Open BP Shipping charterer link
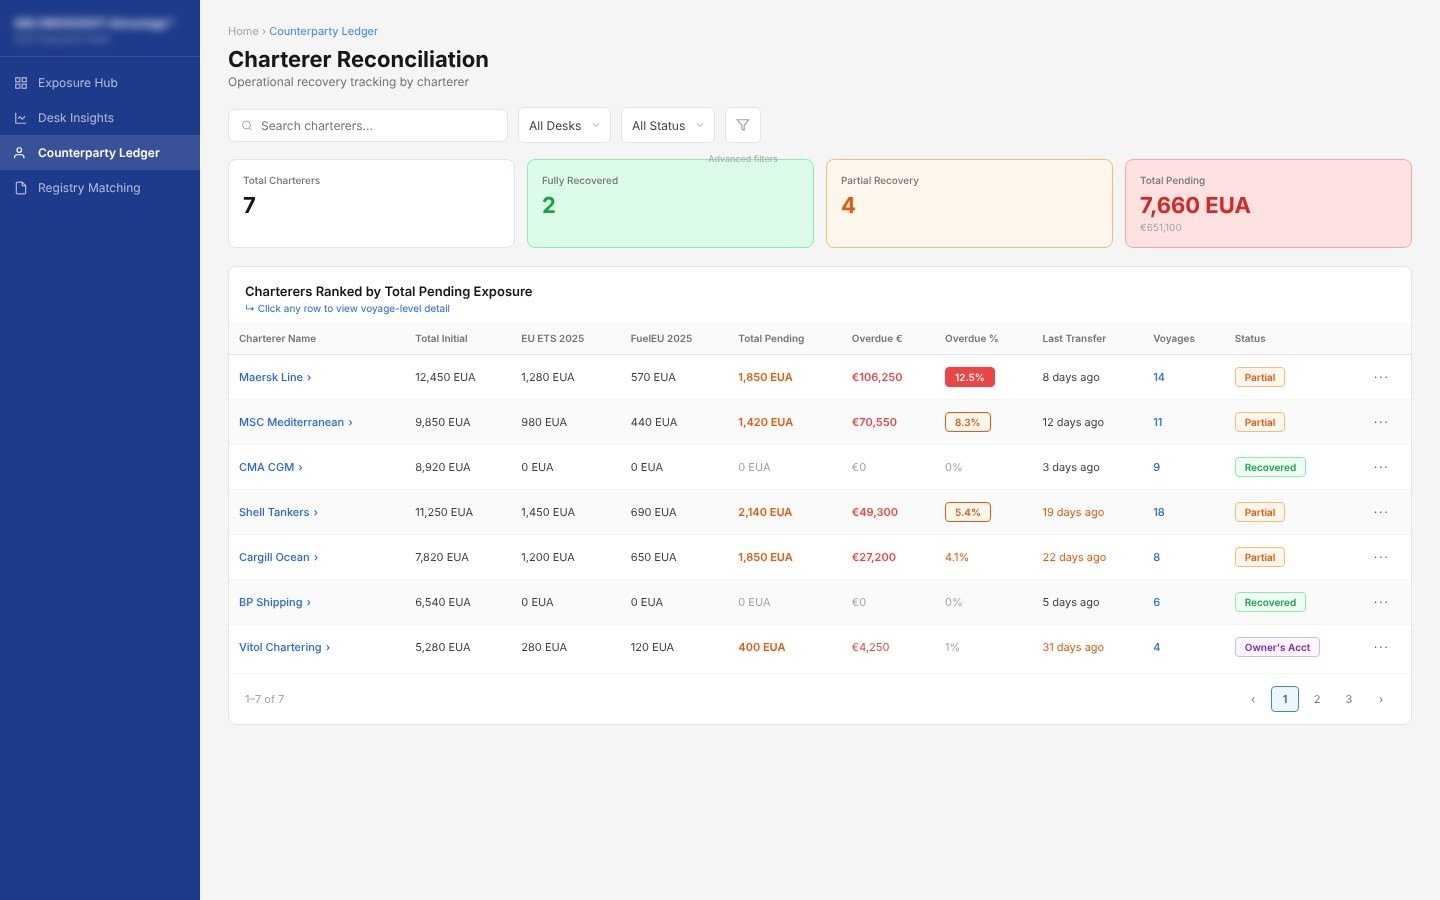 tap(275, 602)
